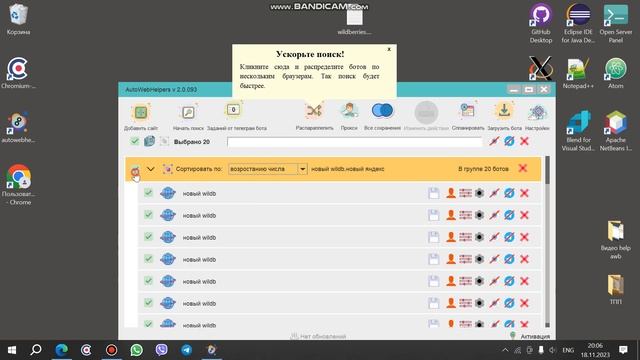Image resolution: width=640 pixels, height=360 pixels.
Task: Open the action list icon in first bot row
Action: coord(465,193)
